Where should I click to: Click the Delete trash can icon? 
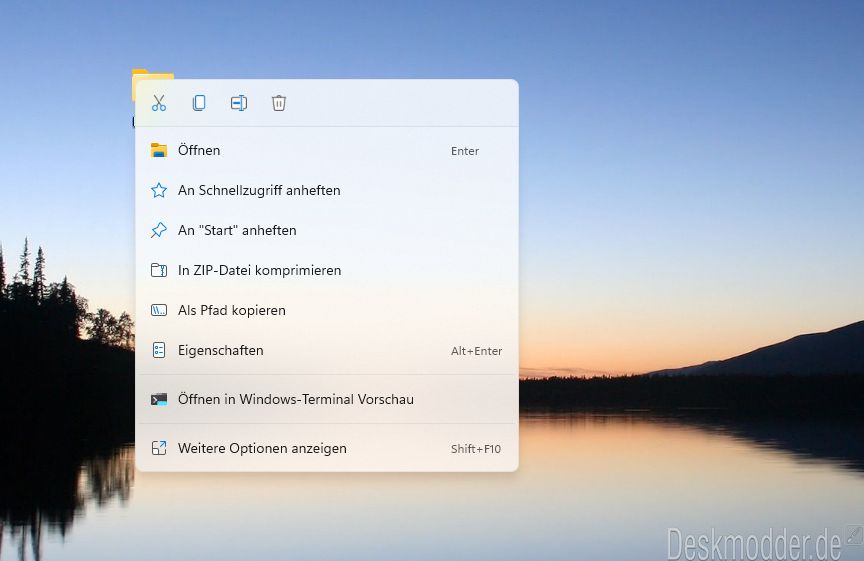pos(279,103)
